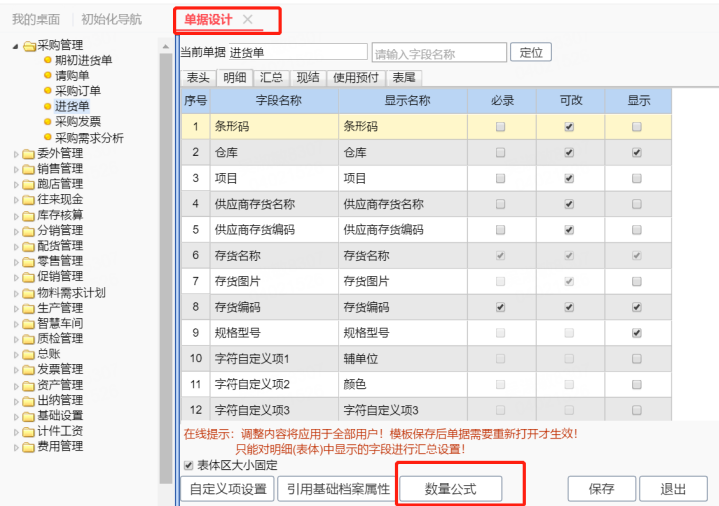Expand the 质检管理 tree node arrow
The image size is (719, 506).
(16, 339)
